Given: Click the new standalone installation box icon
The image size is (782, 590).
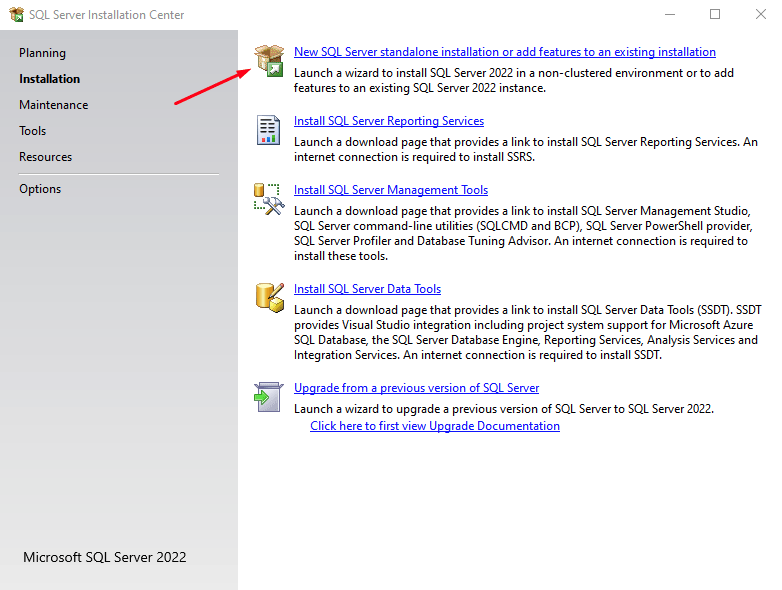Looking at the screenshot, I should [269, 60].
